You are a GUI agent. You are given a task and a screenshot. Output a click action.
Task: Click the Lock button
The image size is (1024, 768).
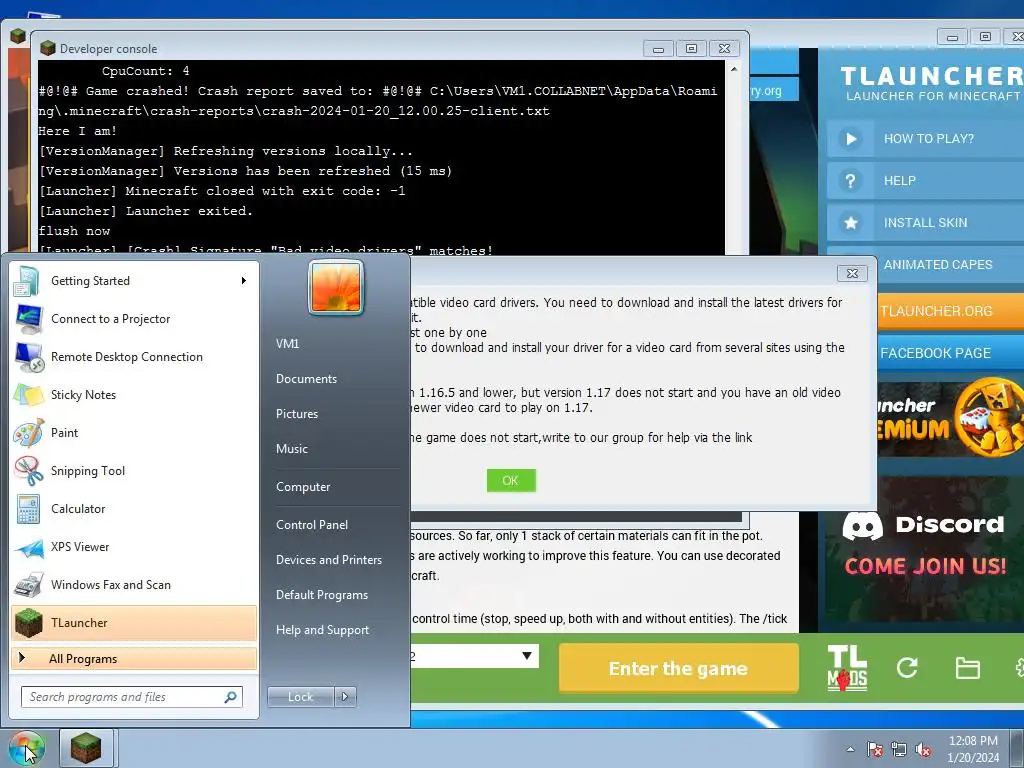coord(300,697)
